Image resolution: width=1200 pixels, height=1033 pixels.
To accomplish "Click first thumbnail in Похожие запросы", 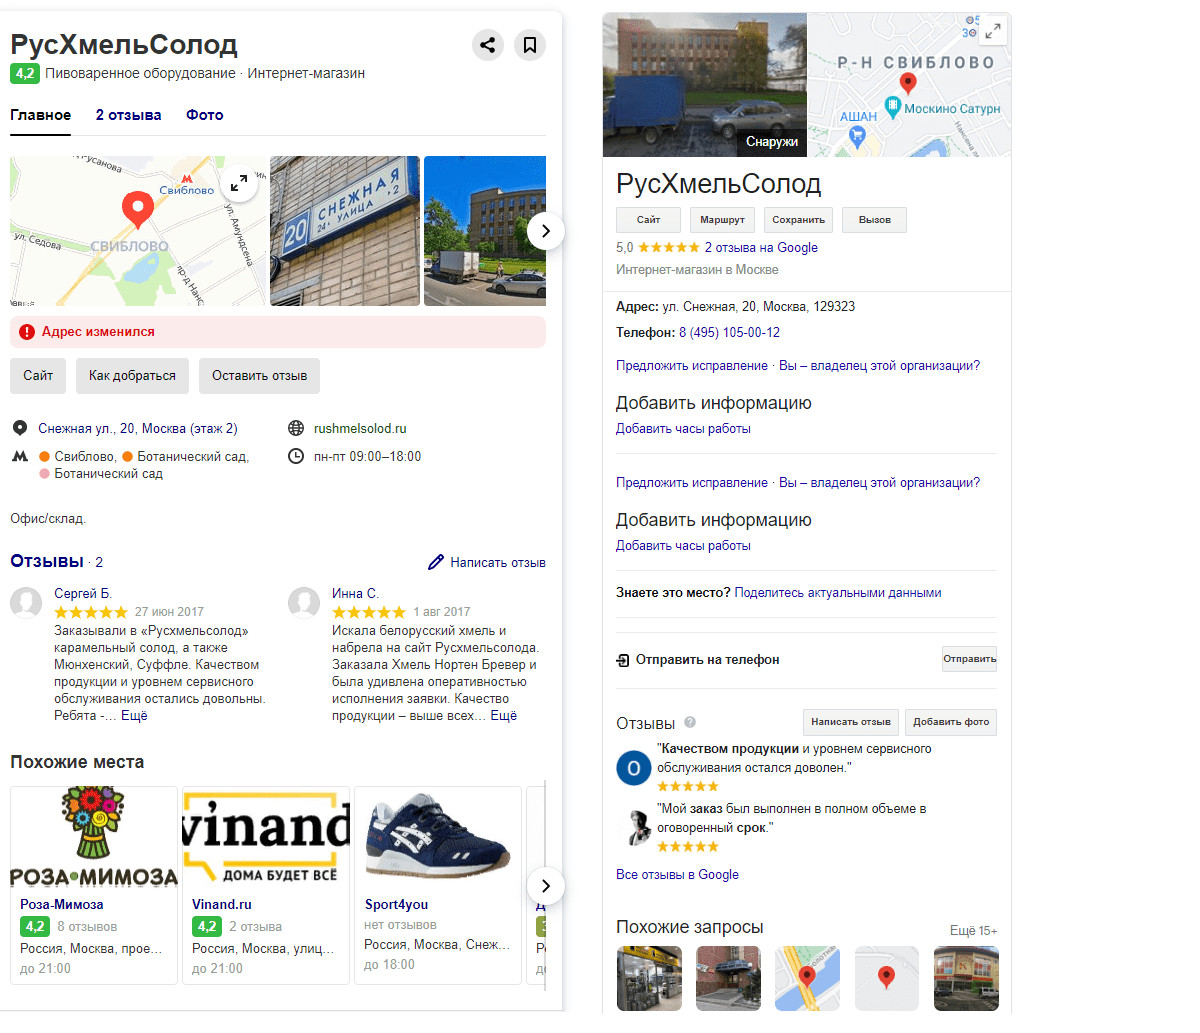I will click(x=649, y=979).
